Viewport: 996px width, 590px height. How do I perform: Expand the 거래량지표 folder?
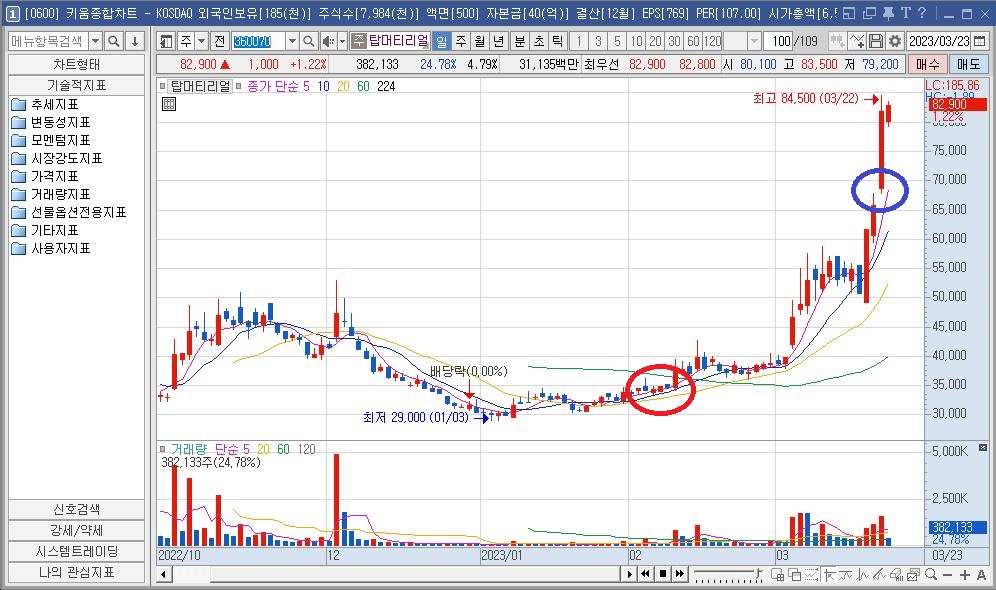(x=51, y=194)
